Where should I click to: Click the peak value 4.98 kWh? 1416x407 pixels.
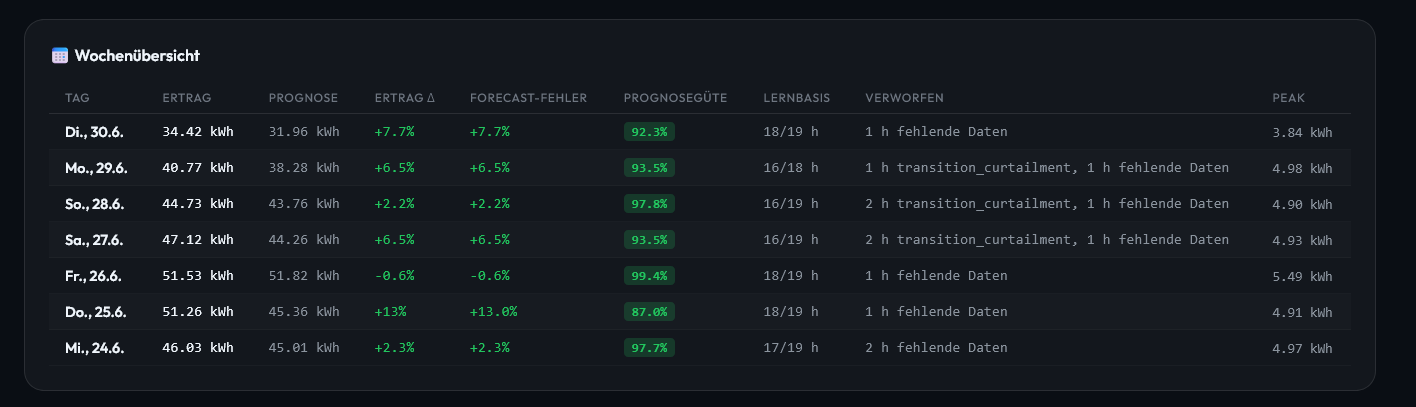[x=1302, y=168]
